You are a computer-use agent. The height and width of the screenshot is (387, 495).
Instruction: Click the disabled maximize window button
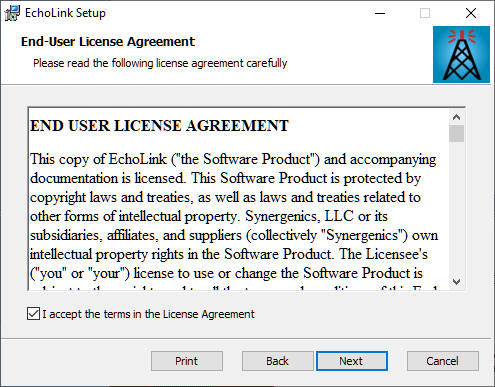click(425, 13)
